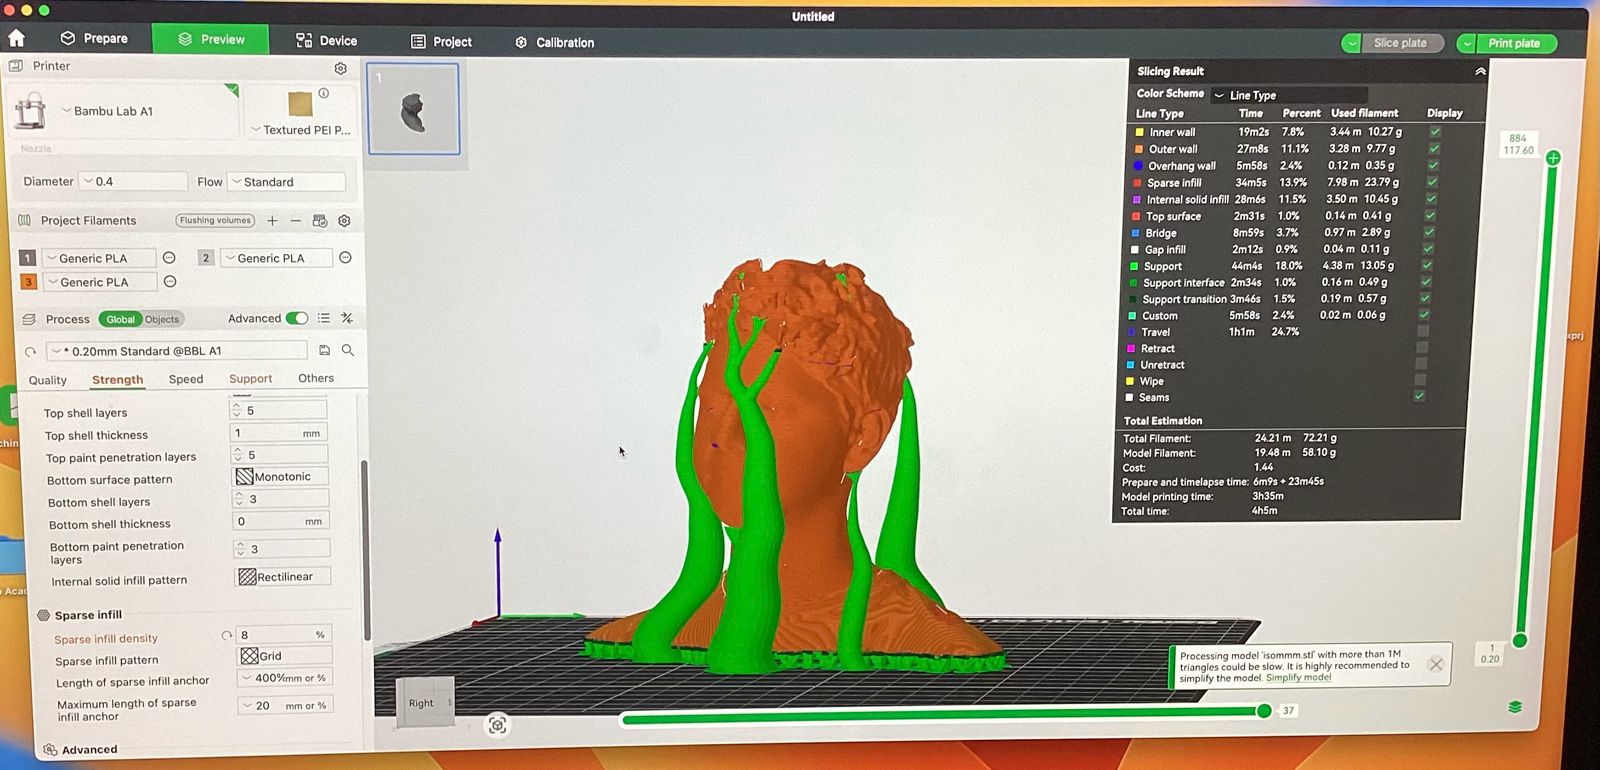Screen dimensions: 1600x770
Task: Click vertical layer slider bottom handle
Action: click(x=1520, y=640)
